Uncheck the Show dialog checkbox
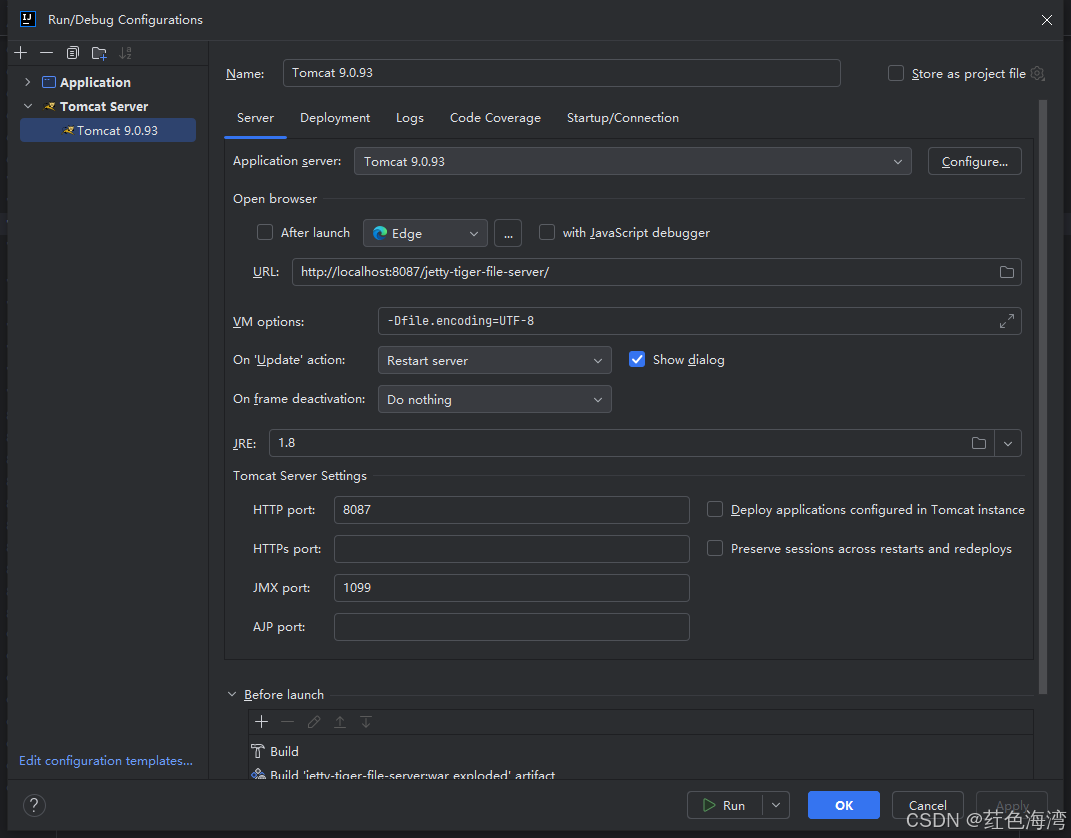 pos(637,359)
